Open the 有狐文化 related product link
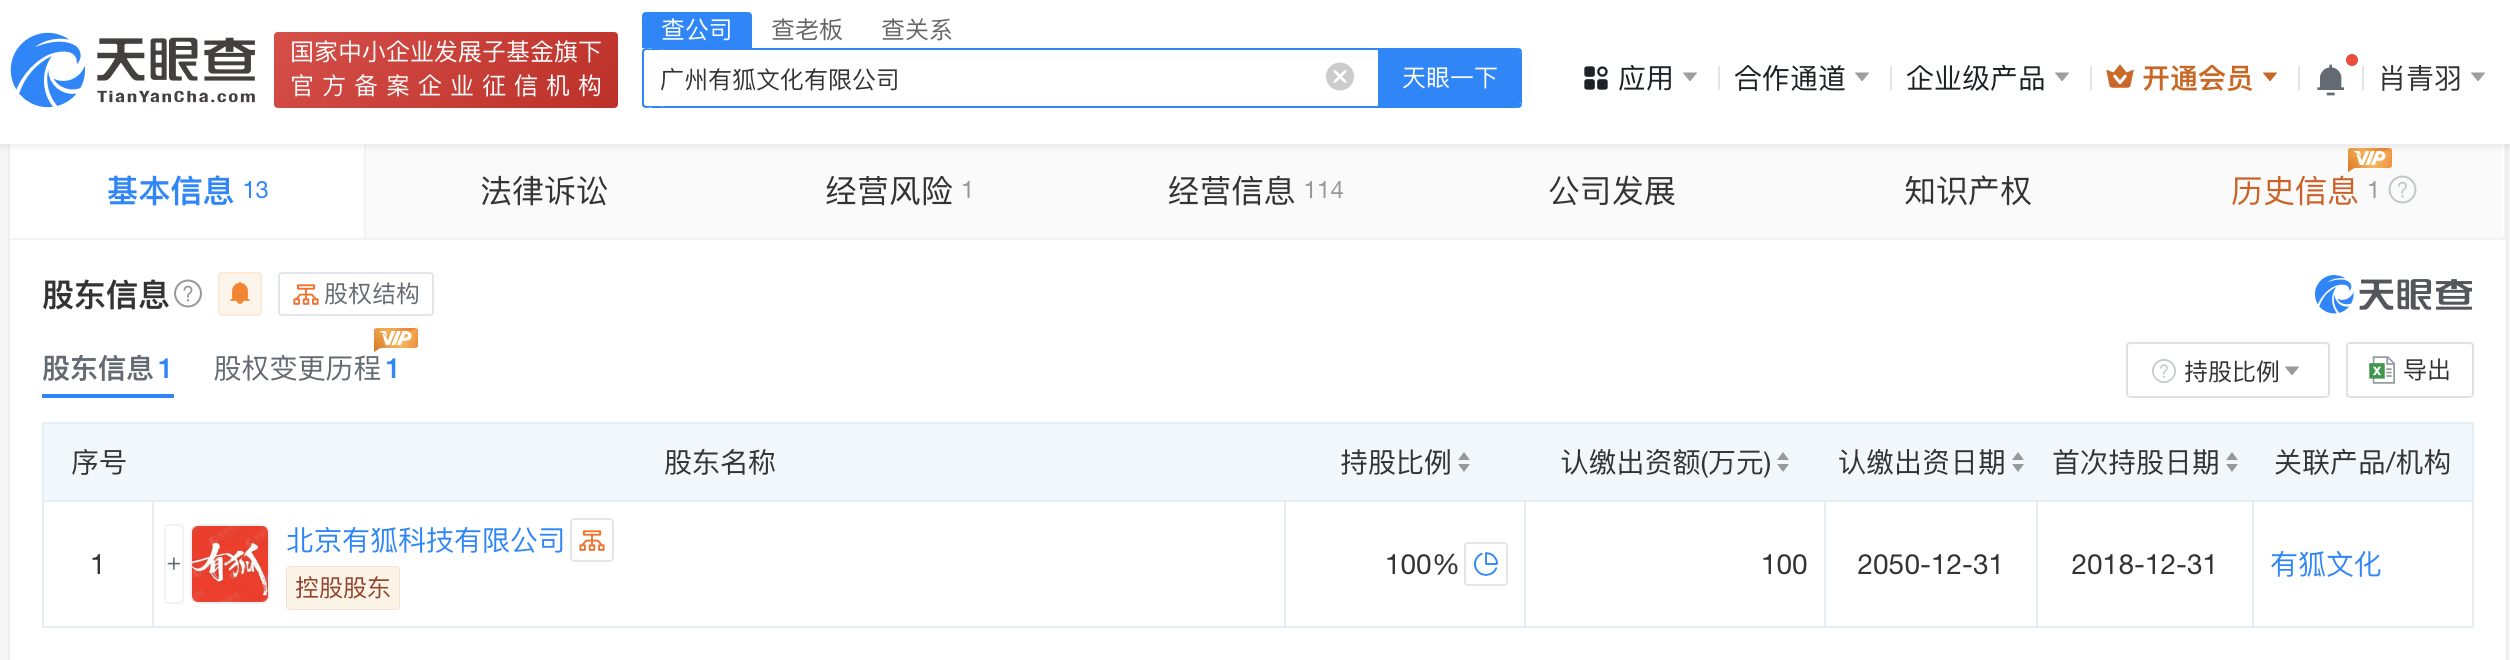2510x660 pixels. [x=2323, y=563]
